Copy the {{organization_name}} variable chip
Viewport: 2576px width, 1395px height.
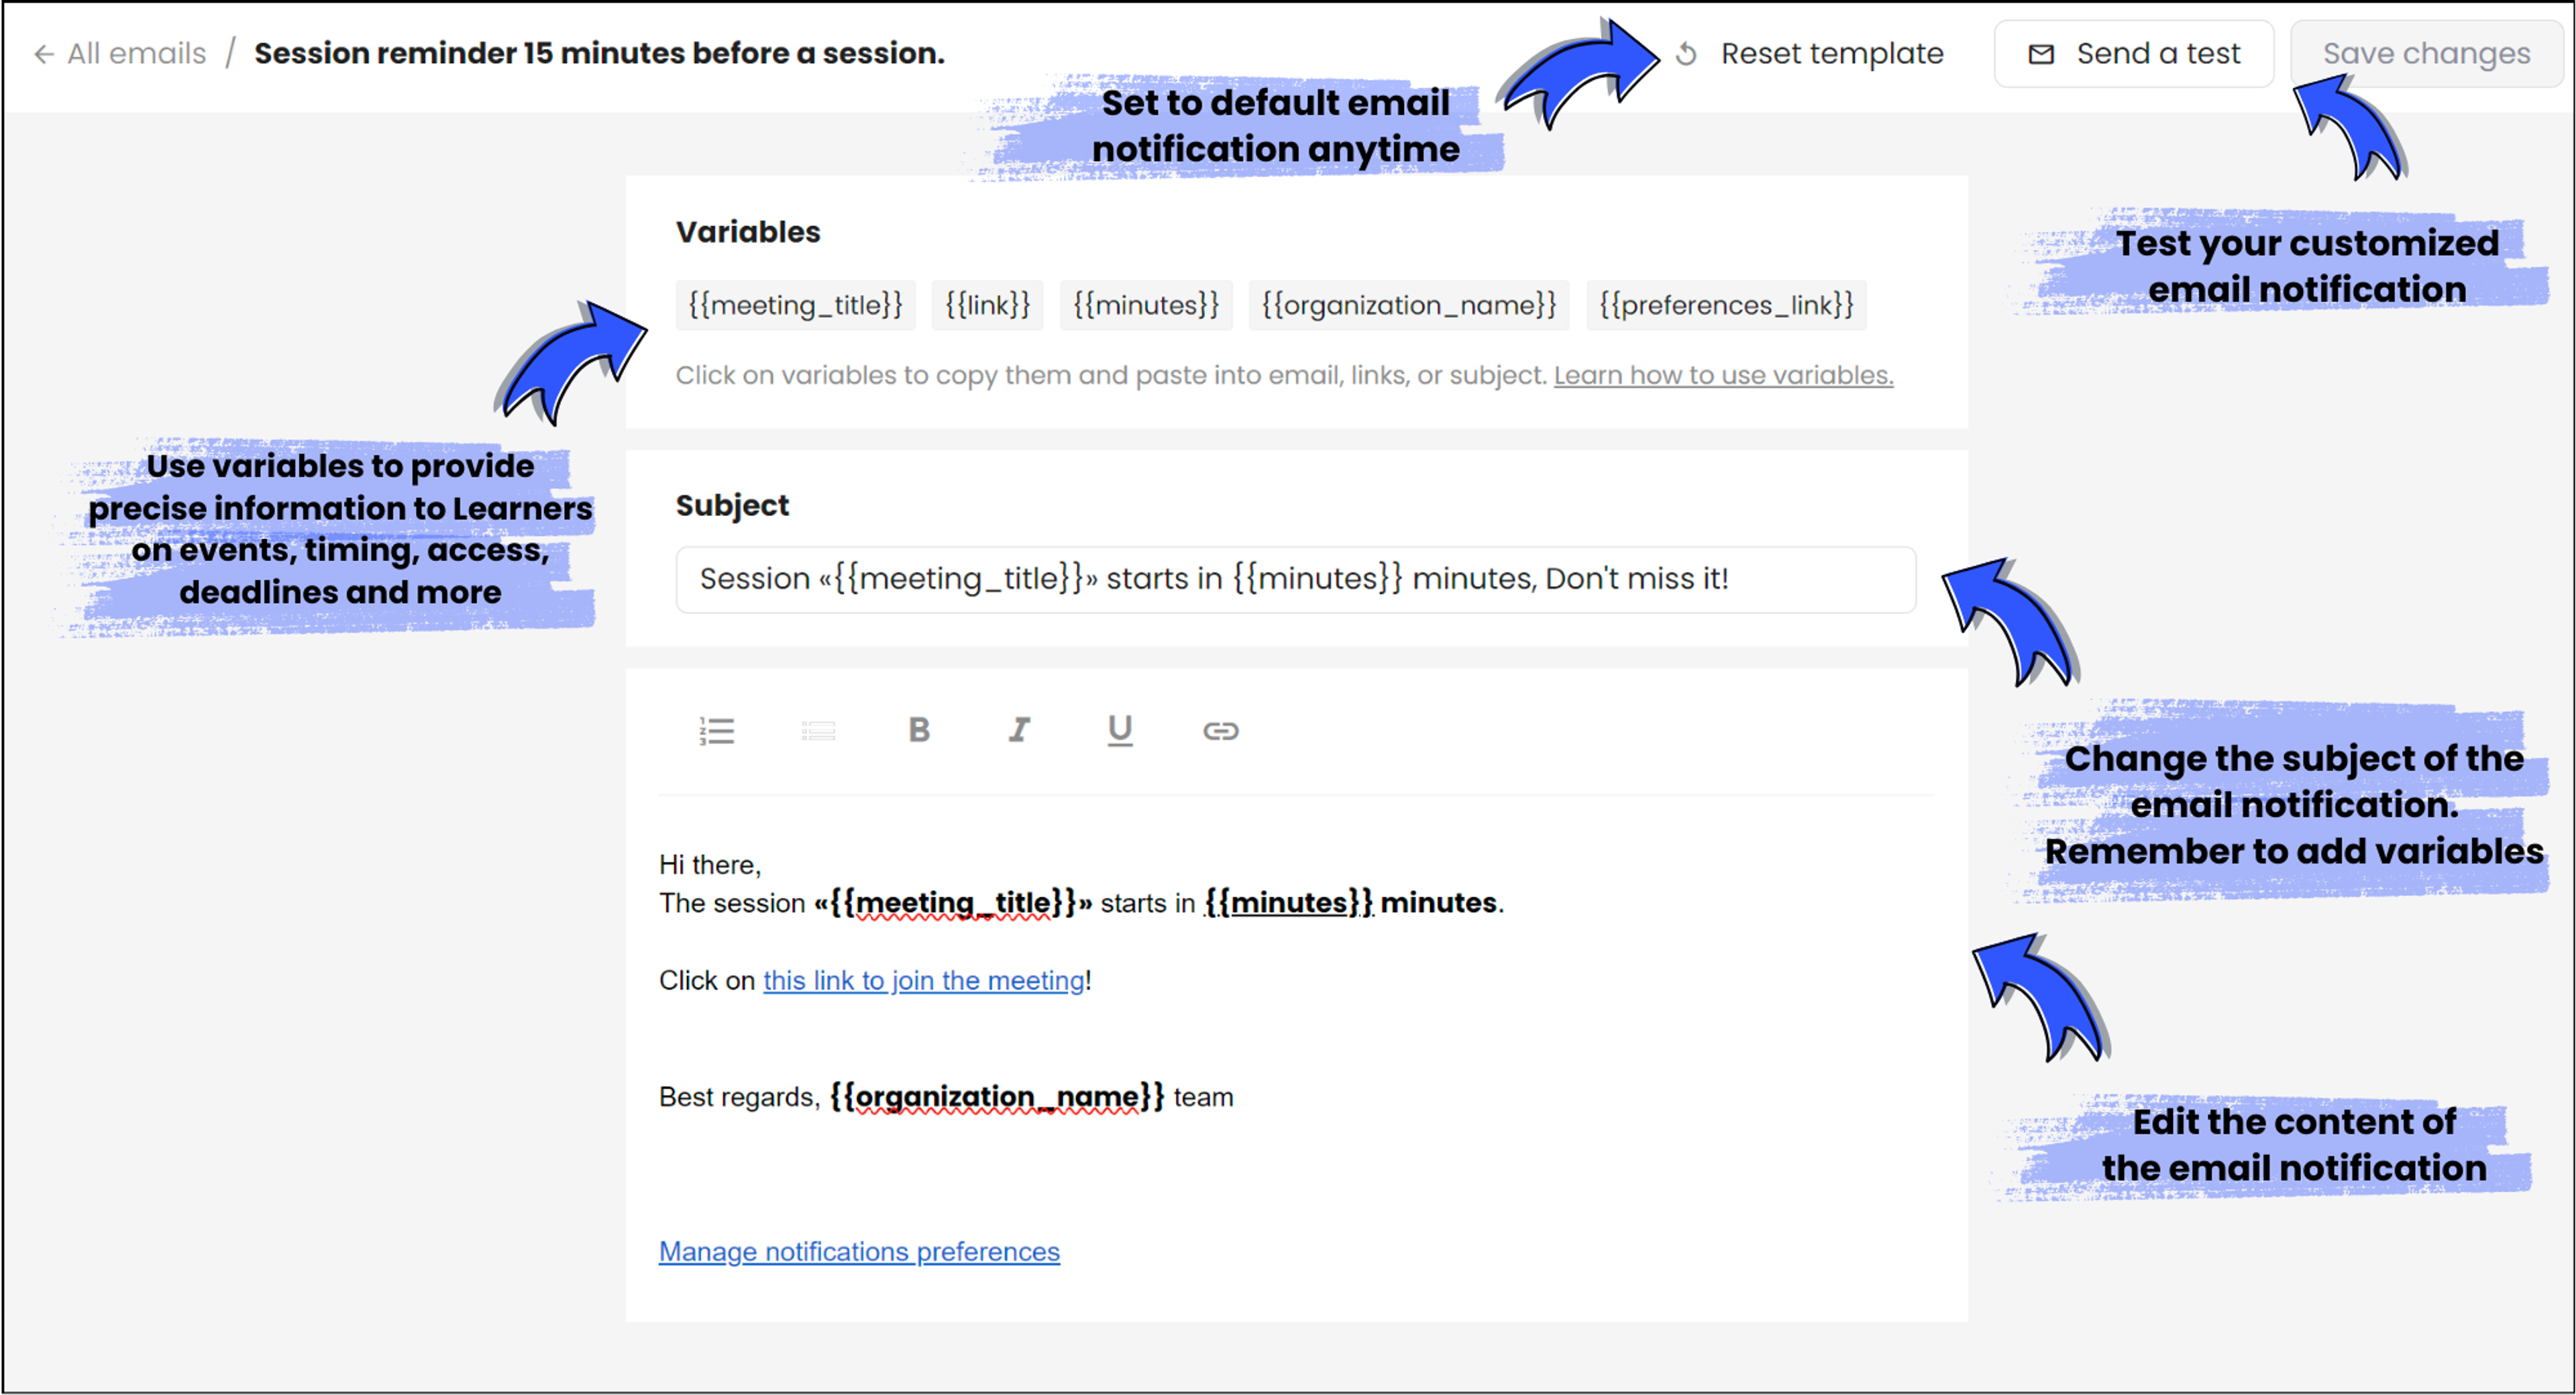coord(1409,305)
